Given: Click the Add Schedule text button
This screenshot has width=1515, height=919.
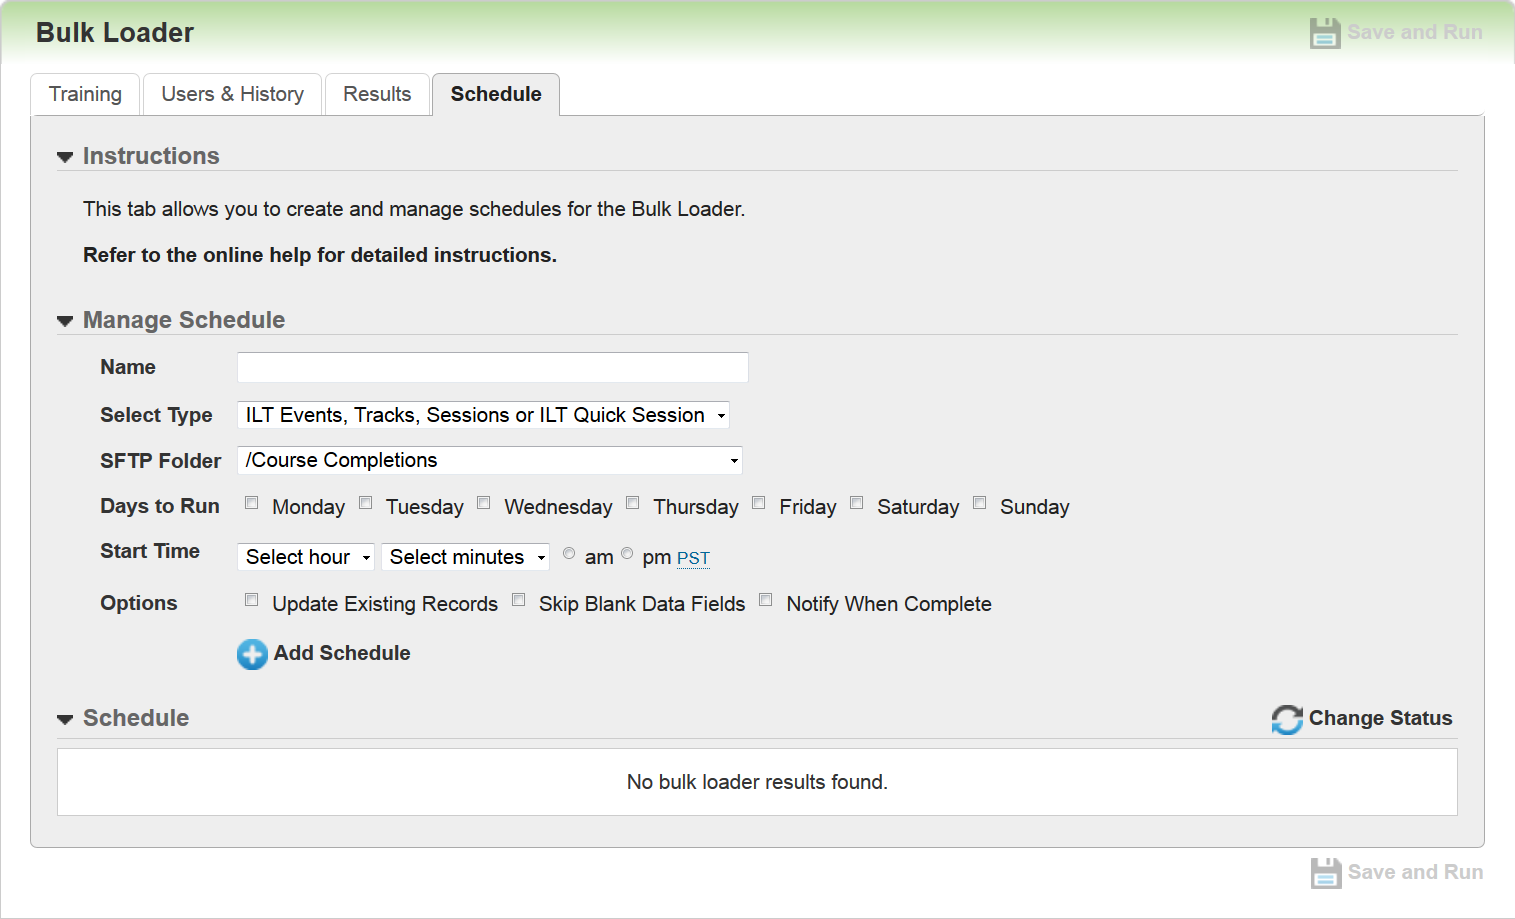Looking at the screenshot, I should tap(342, 653).
